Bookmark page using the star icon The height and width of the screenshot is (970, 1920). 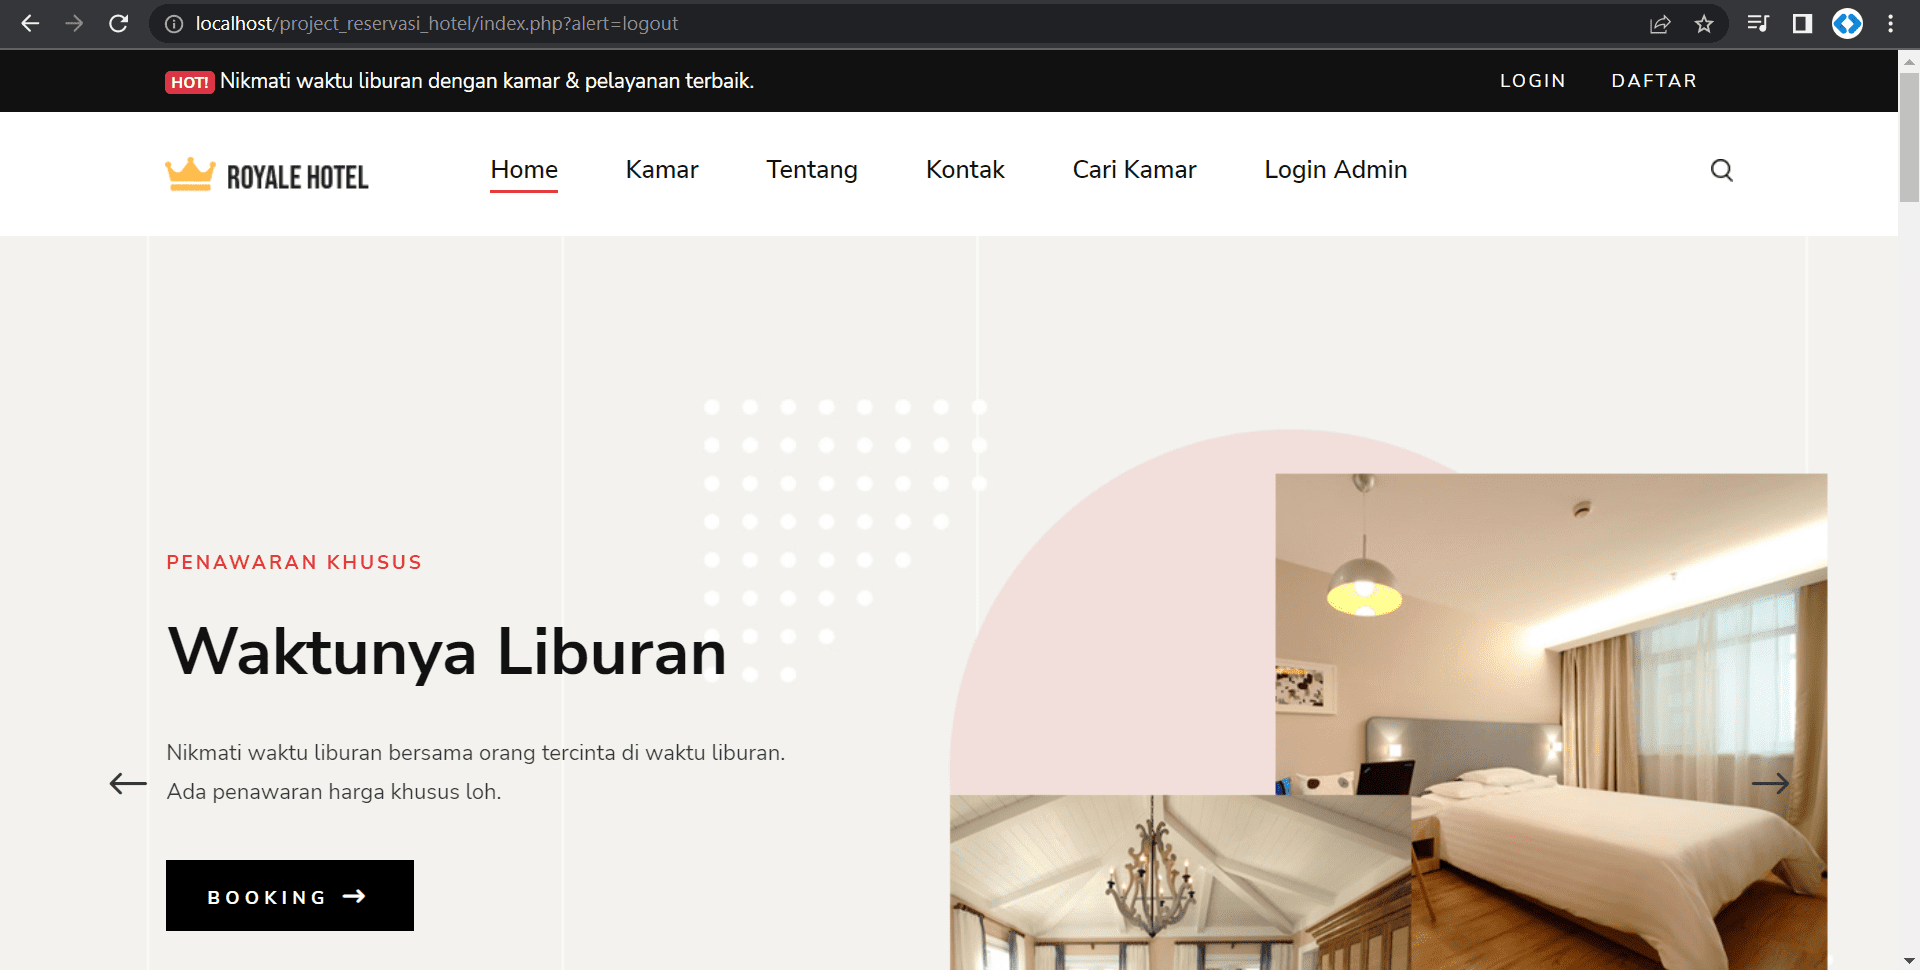[x=1704, y=24]
